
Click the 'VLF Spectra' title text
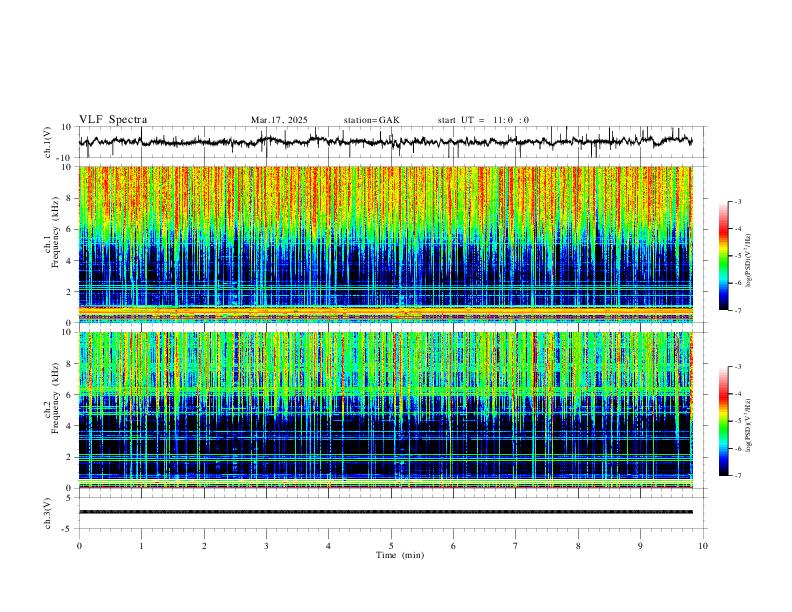tap(113, 120)
